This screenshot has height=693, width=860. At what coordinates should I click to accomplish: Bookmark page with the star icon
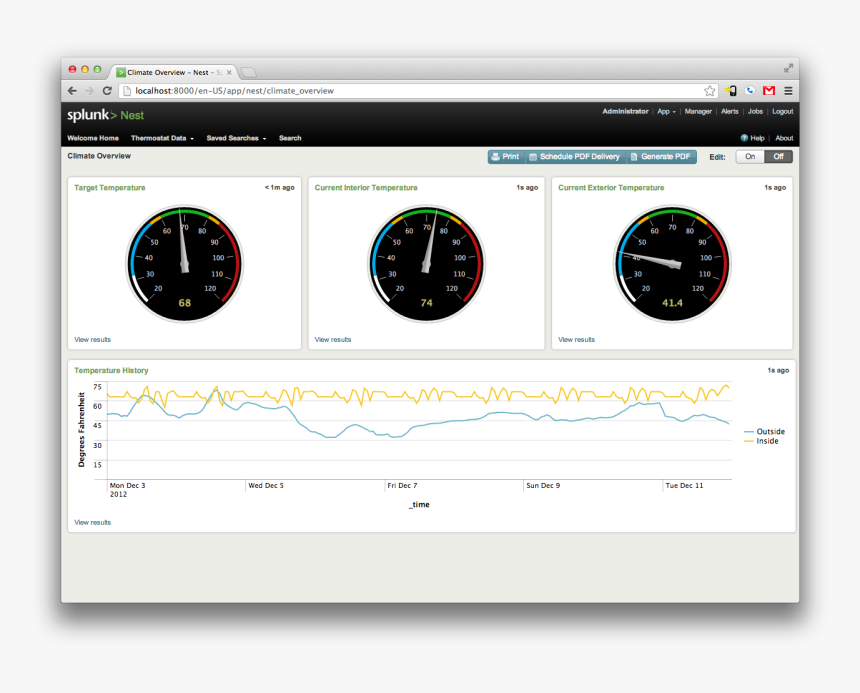(x=710, y=91)
